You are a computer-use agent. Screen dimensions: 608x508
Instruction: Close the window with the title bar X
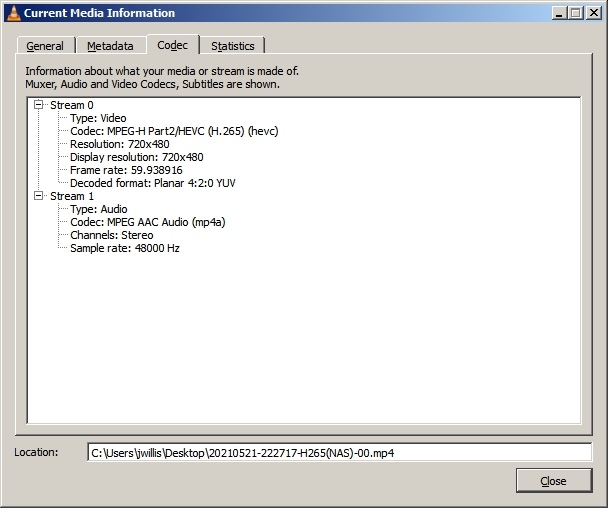pos(594,13)
